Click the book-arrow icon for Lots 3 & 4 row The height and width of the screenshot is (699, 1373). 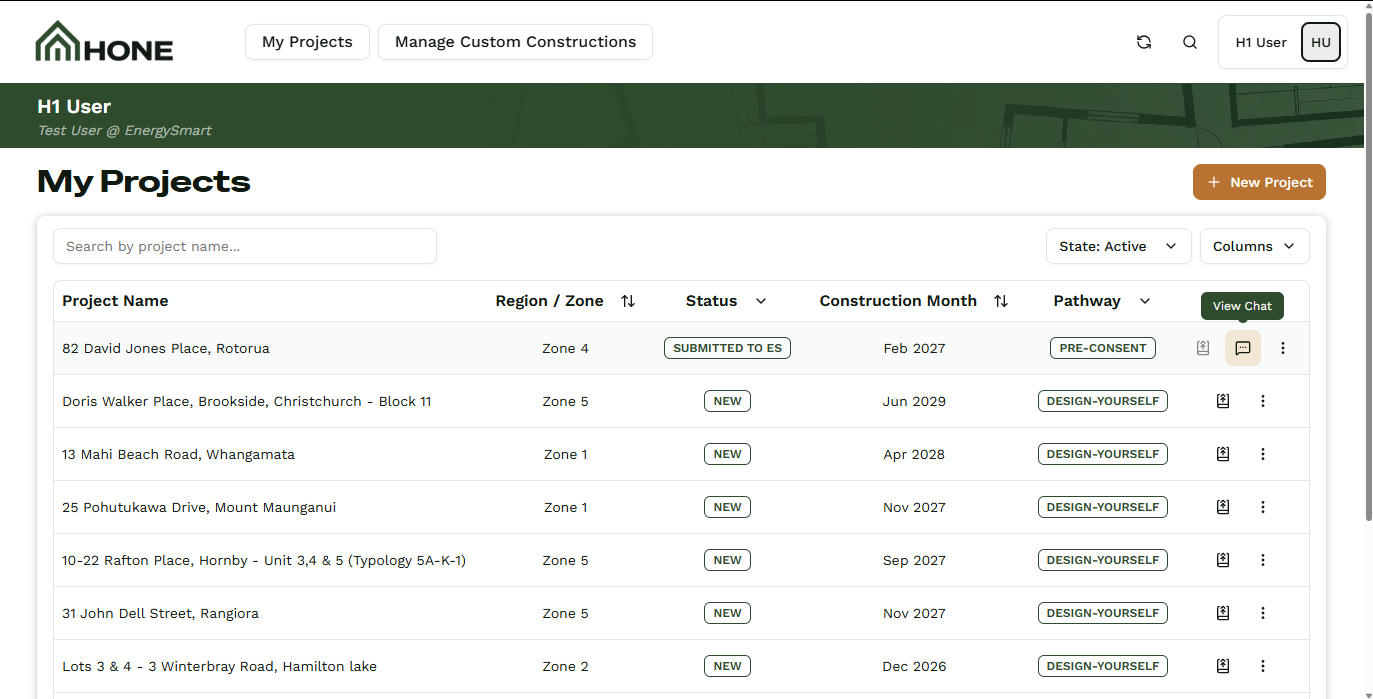pos(1222,666)
